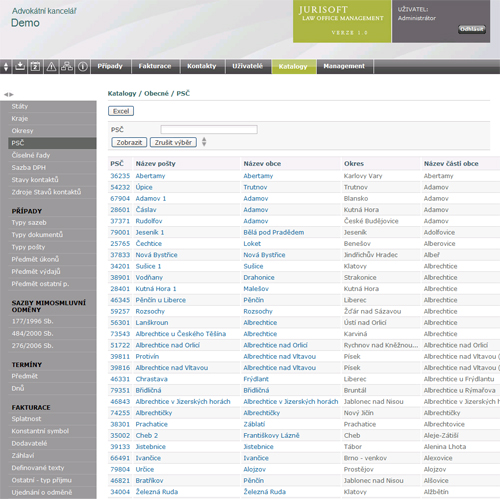
Task: Open Předmět úkonů sidebar item
Action: 52,259
